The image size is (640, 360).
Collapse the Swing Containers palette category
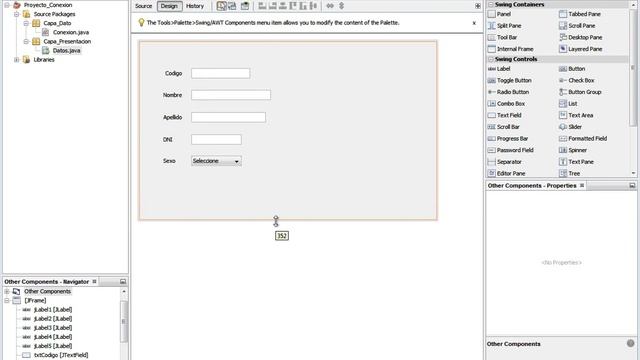coord(491,4)
